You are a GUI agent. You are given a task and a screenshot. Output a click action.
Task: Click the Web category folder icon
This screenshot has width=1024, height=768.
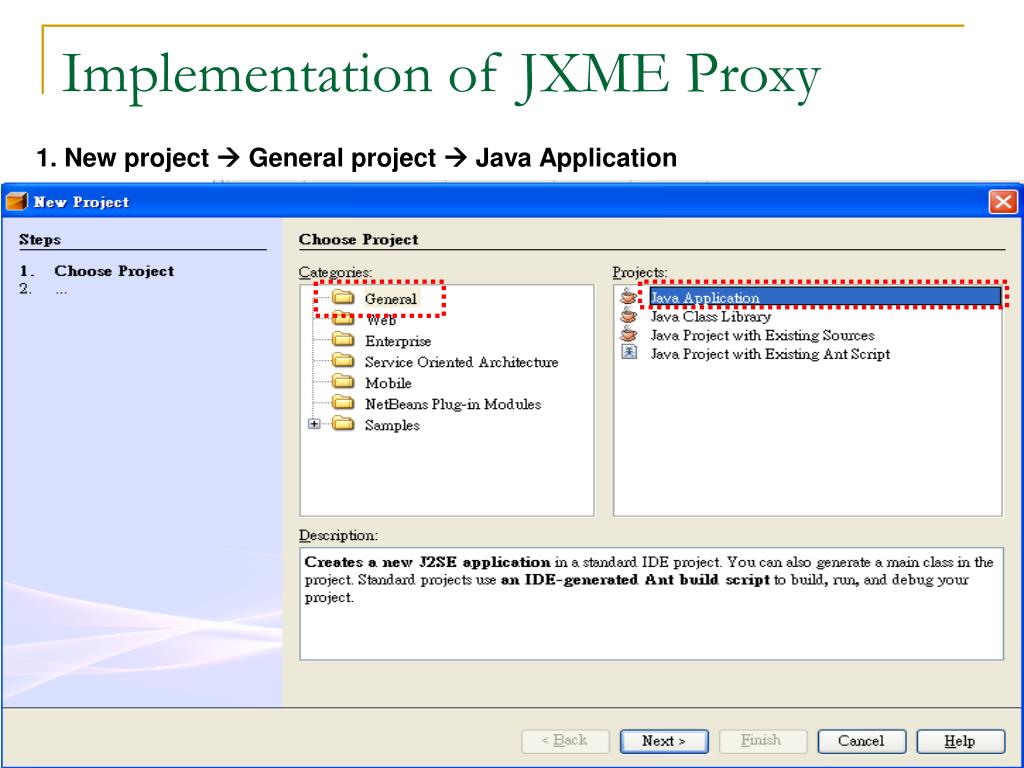(343, 319)
